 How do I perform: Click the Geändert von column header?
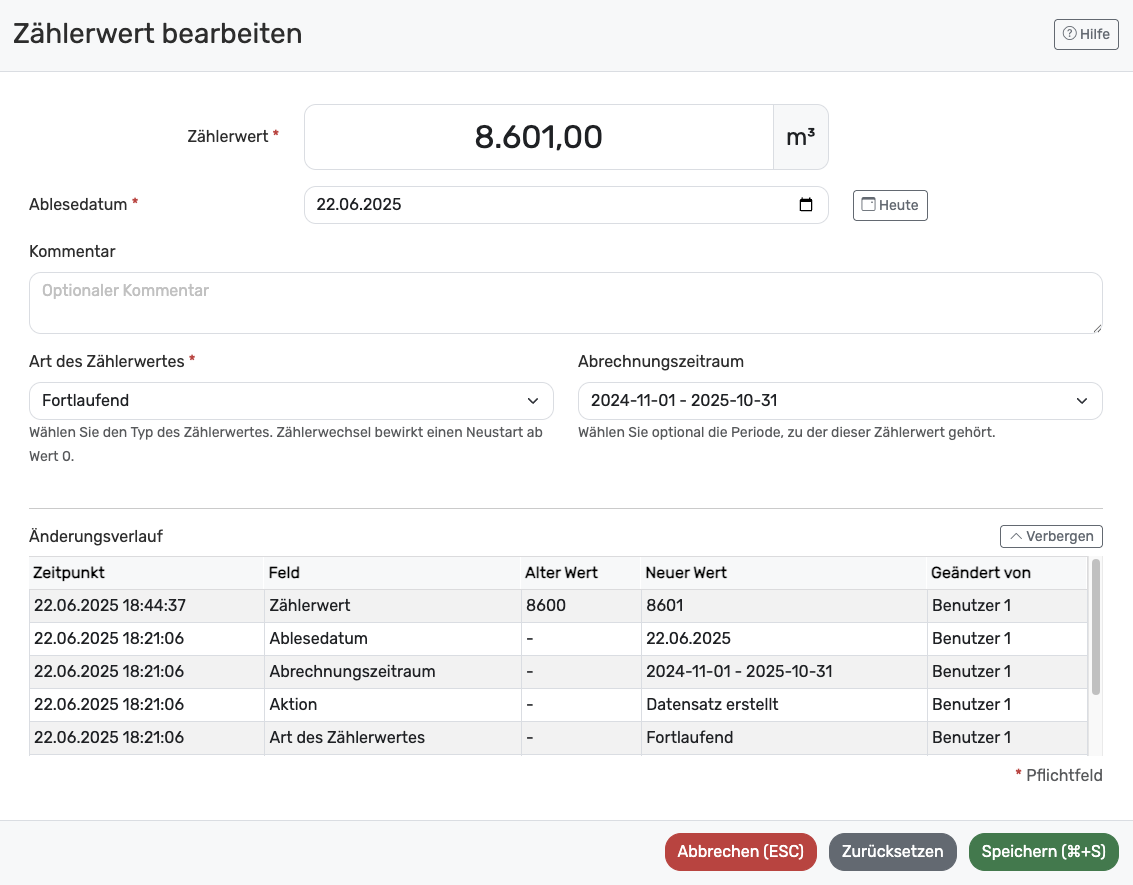tap(980, 573)
